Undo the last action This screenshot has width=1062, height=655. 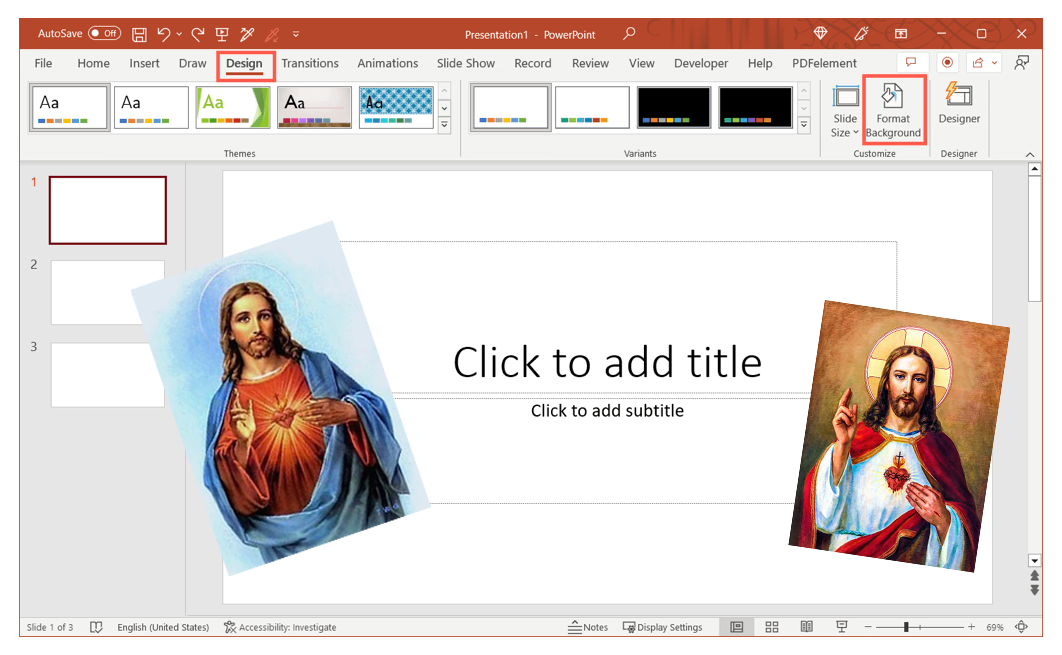point(163,34)
